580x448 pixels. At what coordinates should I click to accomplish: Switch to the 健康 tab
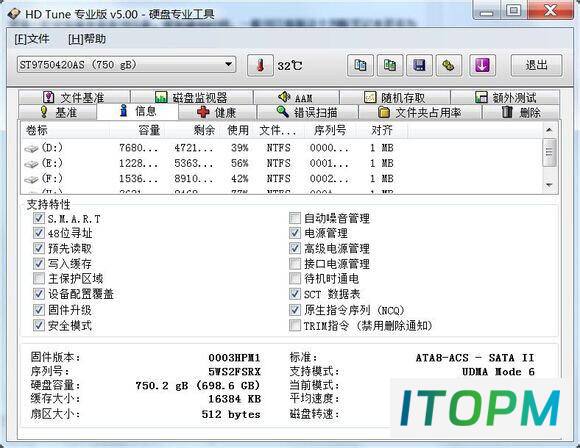click(217, 112)
